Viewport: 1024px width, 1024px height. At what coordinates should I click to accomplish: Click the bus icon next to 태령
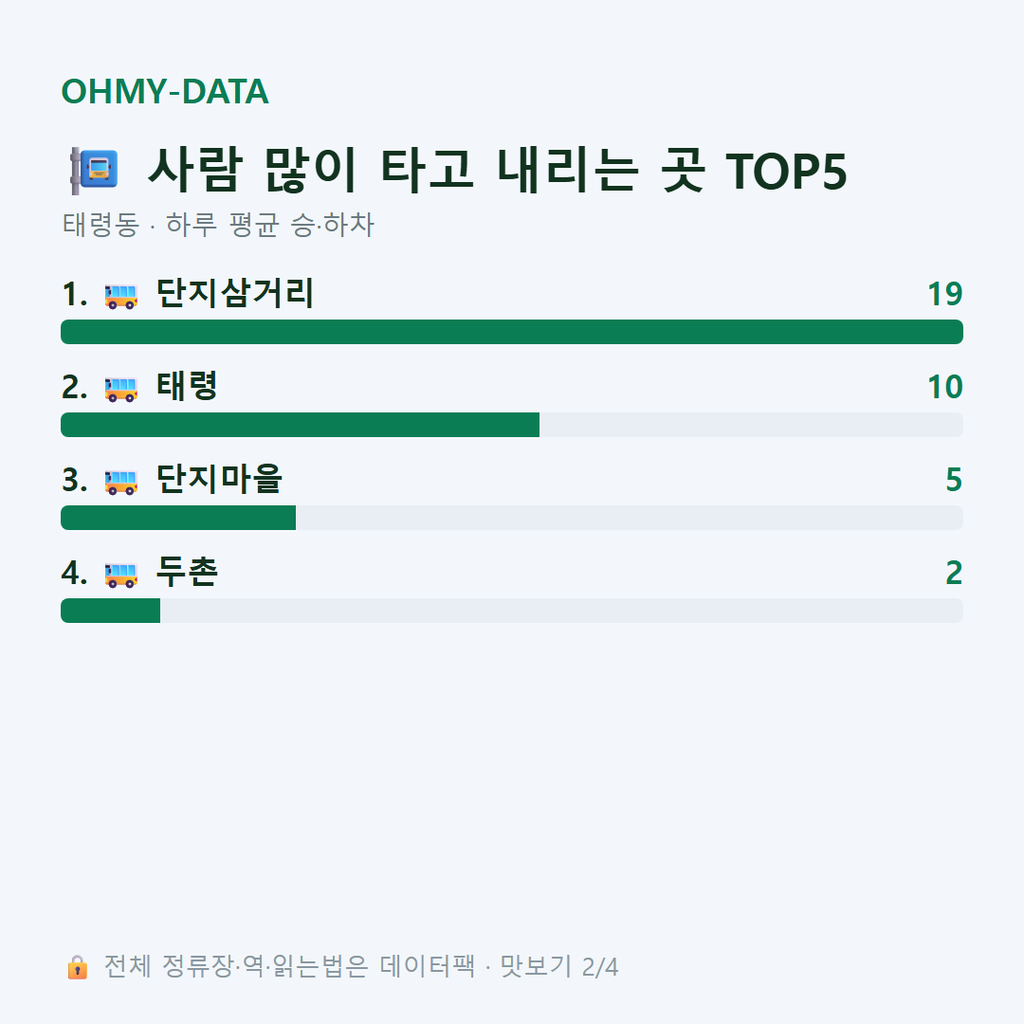pyautogui.click(x=121, y=389)
